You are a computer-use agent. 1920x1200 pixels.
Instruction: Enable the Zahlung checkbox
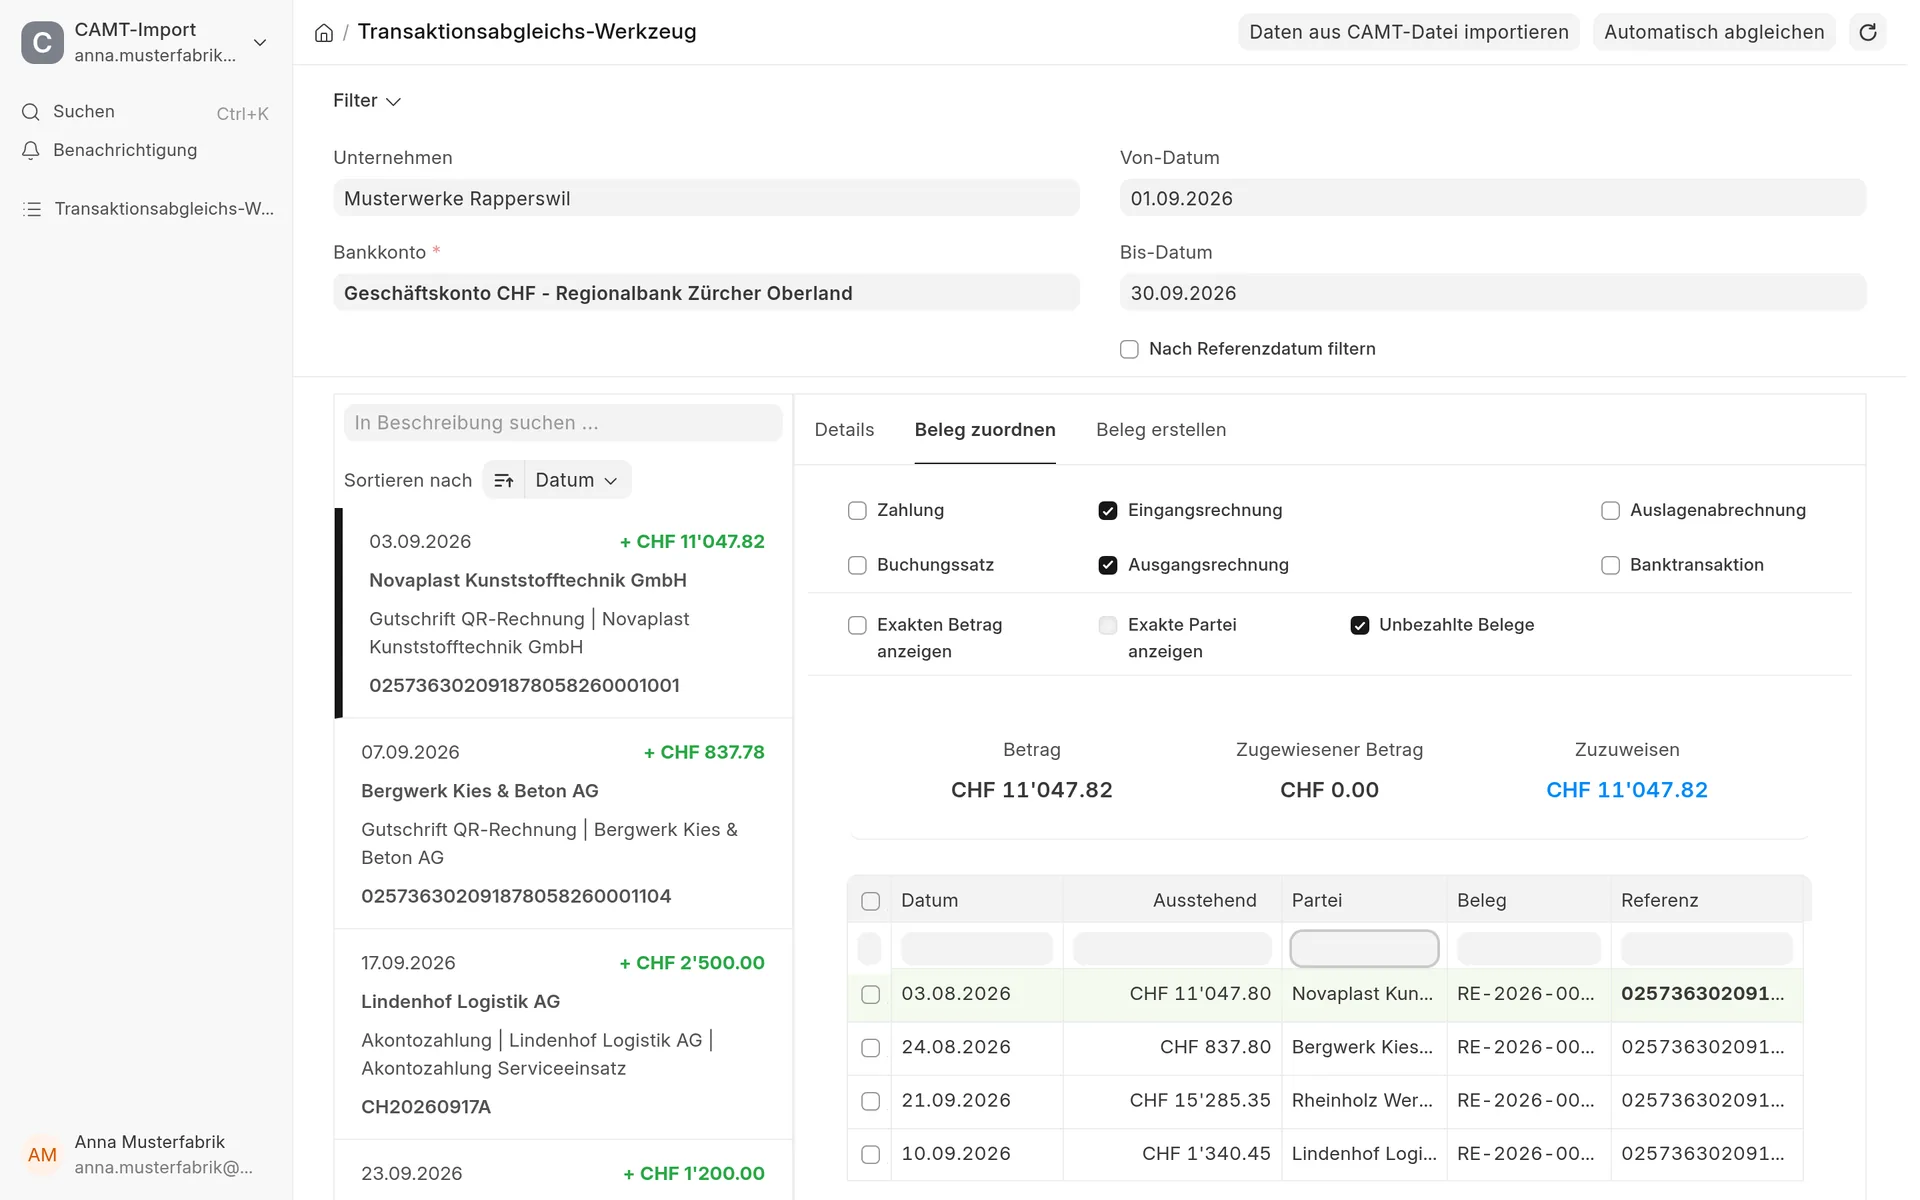(x=857, y=511)
